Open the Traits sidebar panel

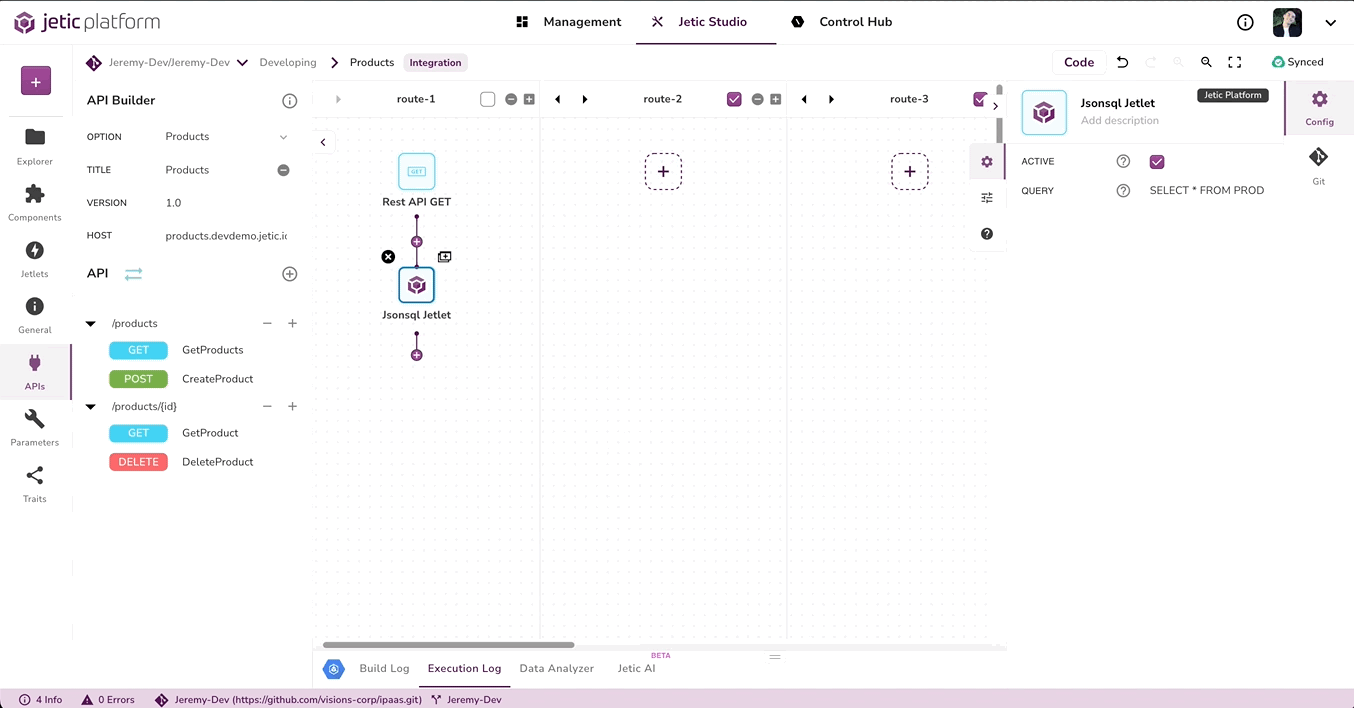(x=35, y=483)
